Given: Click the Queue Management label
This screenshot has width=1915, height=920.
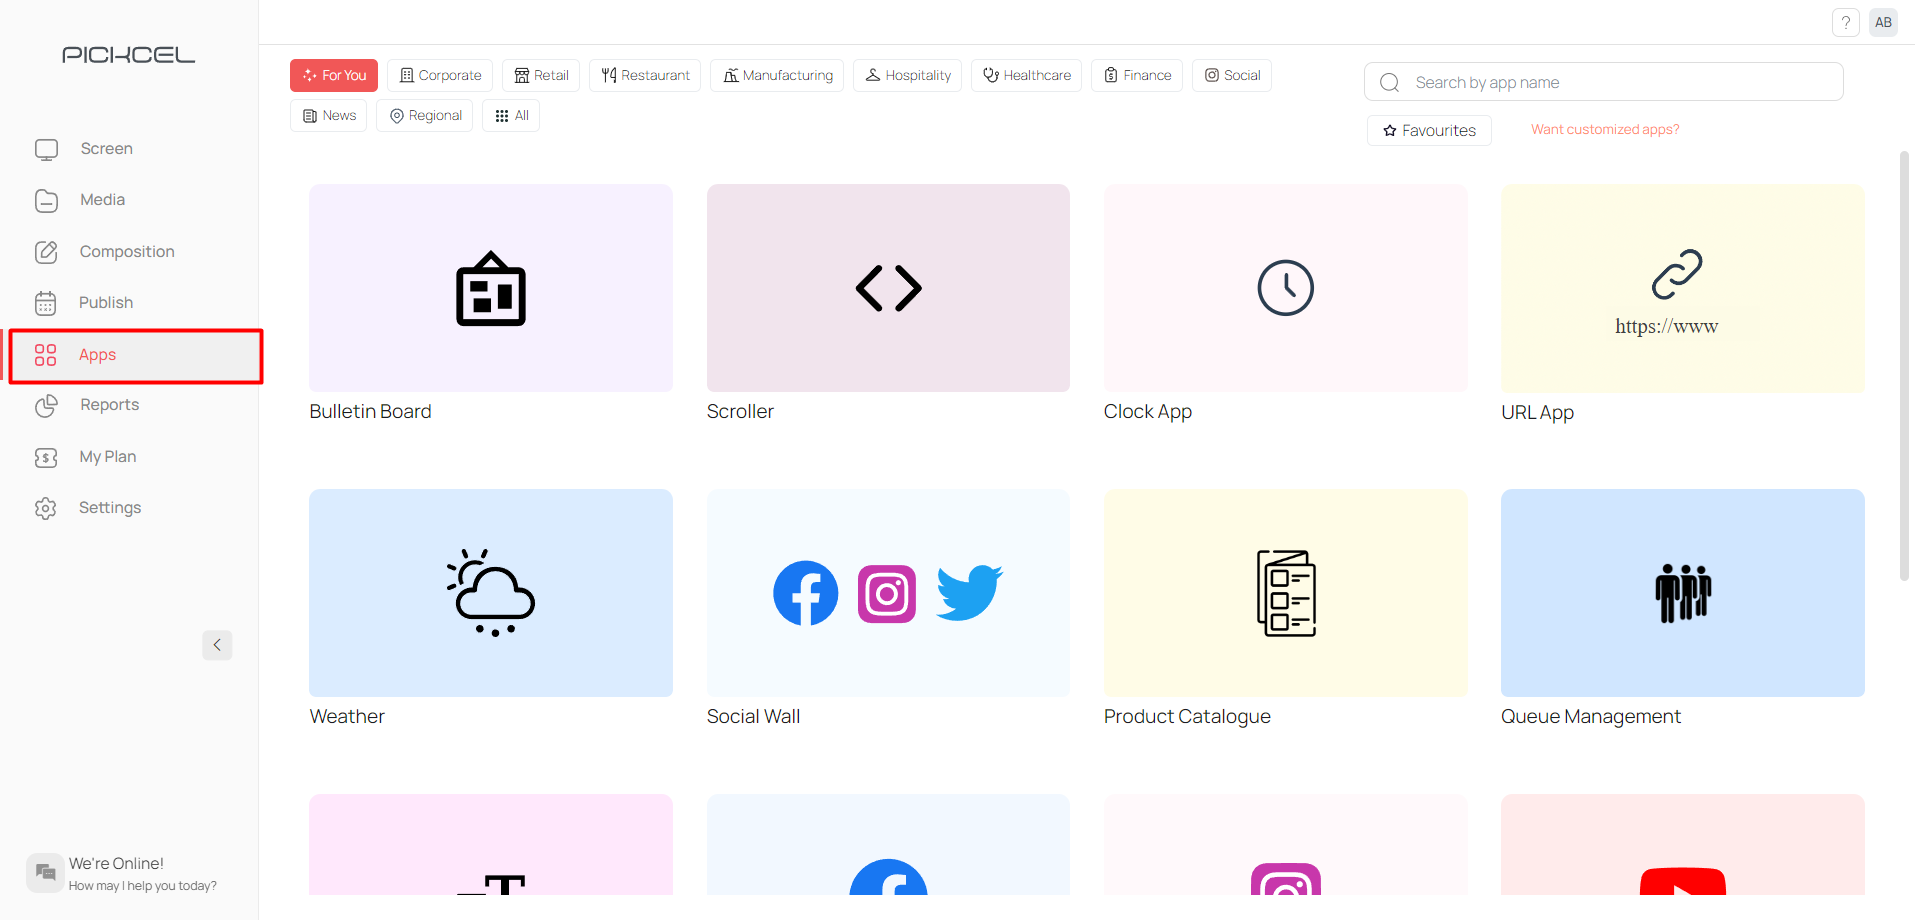Looking at the screenshot, I should click(1591, 717).
